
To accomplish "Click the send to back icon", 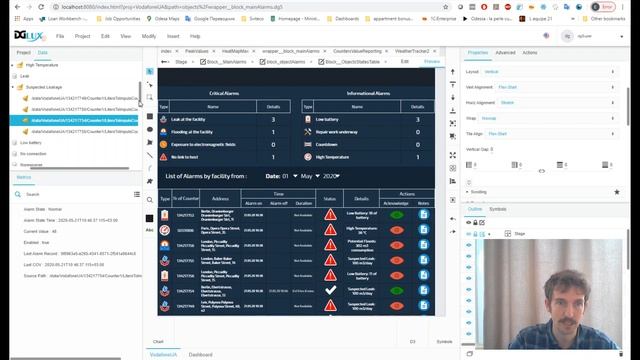I will tap(453, 110).
